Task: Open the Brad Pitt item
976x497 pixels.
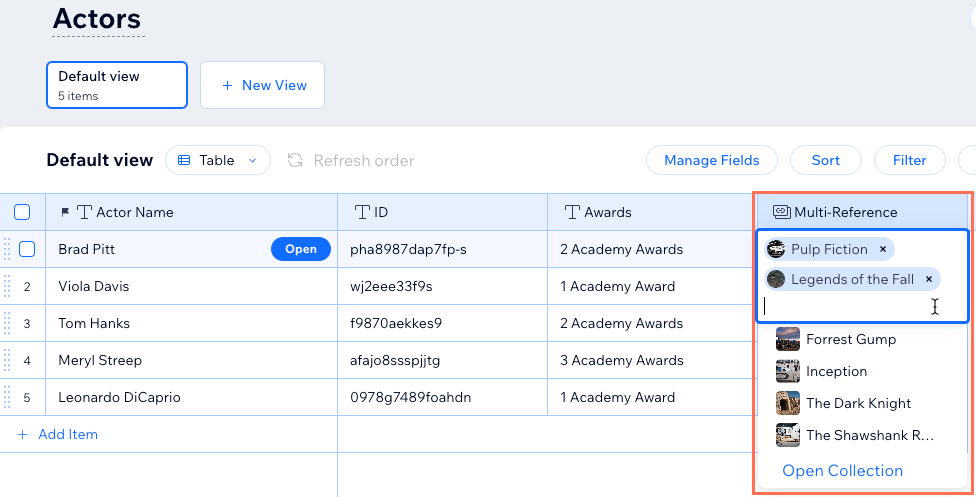Action: tap(301, 249)
